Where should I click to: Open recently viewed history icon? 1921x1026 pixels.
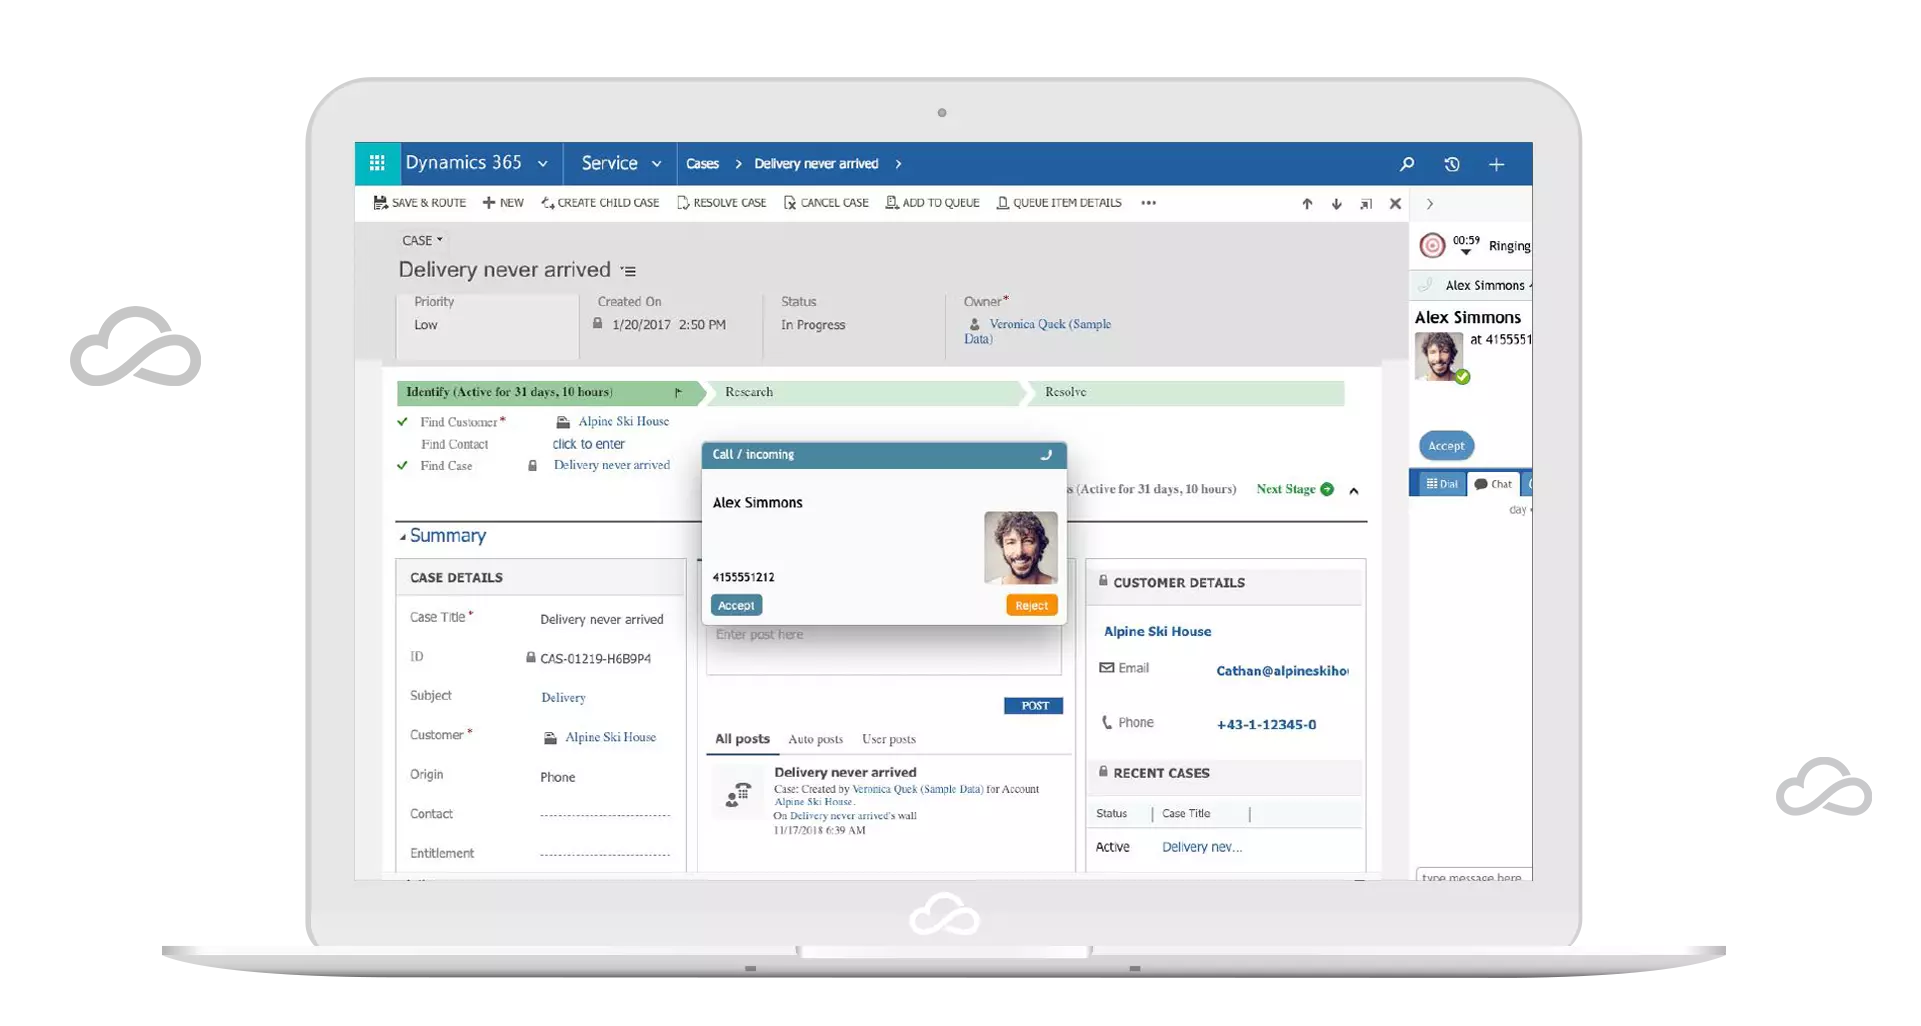[x=1452, y=164]
